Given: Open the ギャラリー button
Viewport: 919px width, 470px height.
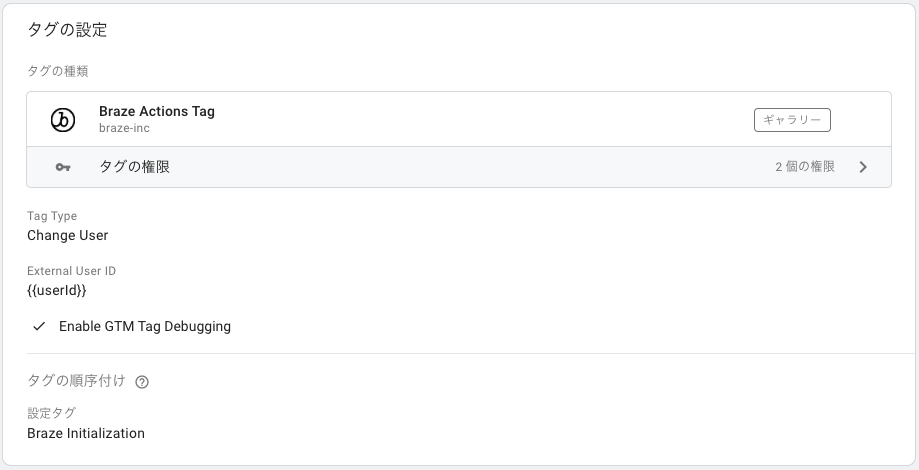Looking at the screenshot, I should point(792,120).
